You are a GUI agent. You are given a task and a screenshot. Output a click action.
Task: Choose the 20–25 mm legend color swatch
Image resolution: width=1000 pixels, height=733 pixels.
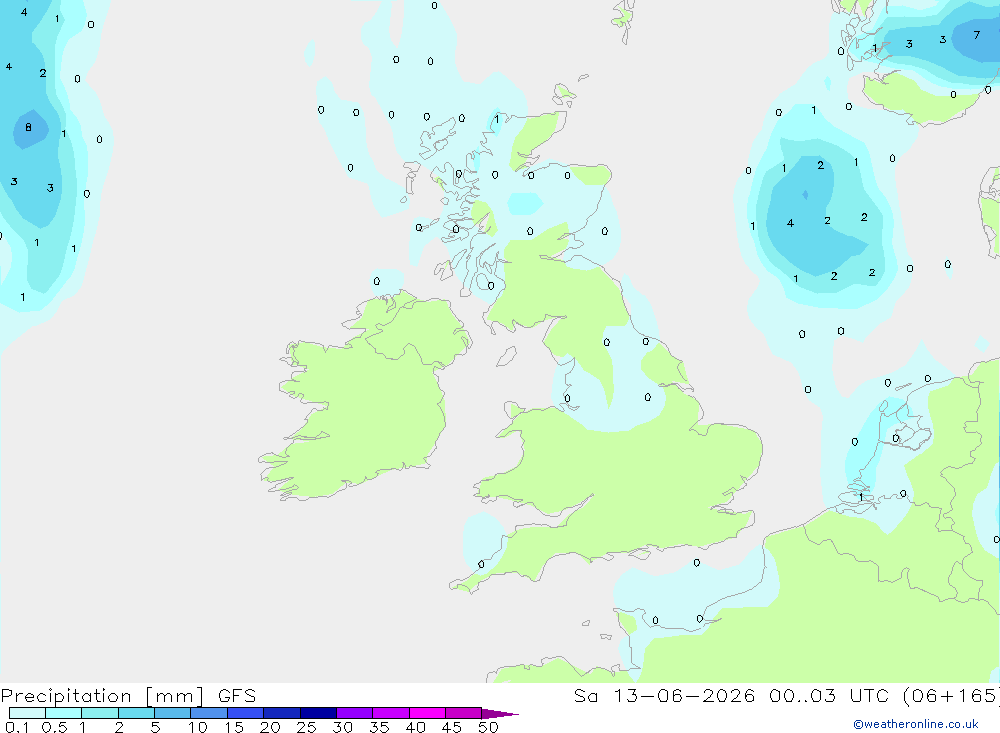(282, 713)
